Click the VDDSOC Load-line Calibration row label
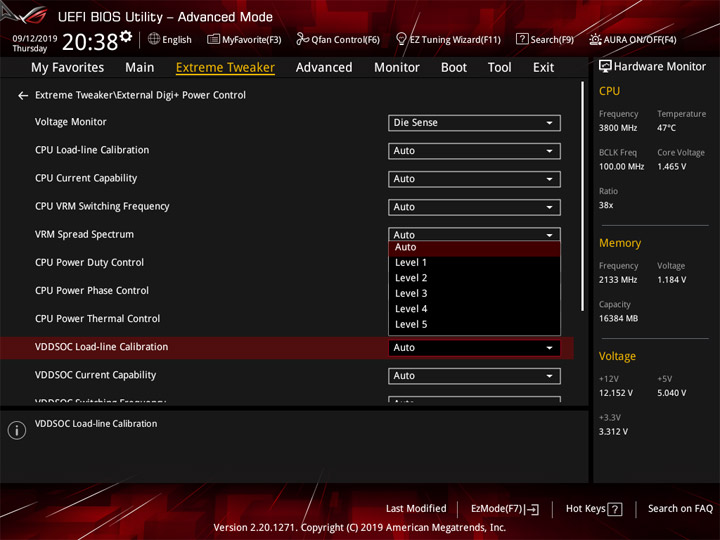 (x=101, y=347)
